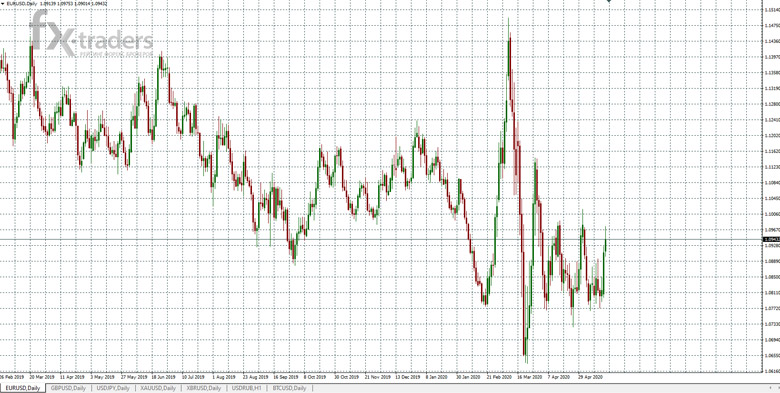
Task: Select the active EURUSD,Daily tab
Action: click(x=22, y=388)
